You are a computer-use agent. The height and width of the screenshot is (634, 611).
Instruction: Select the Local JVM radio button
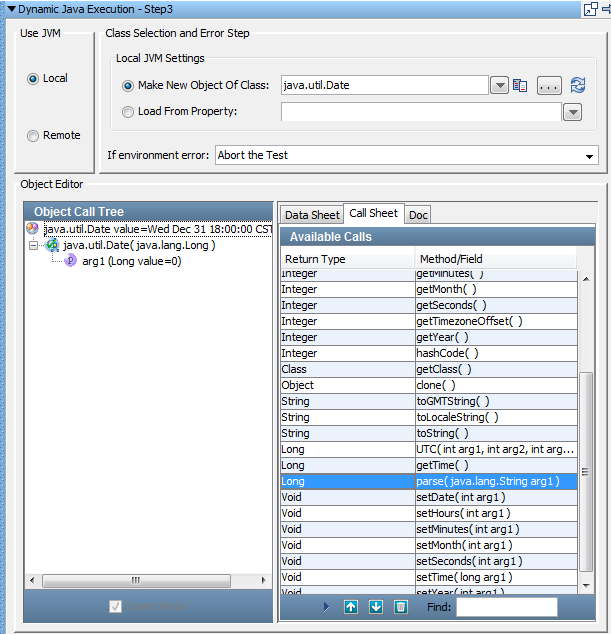pyautogui.click(x=34, y=79)
